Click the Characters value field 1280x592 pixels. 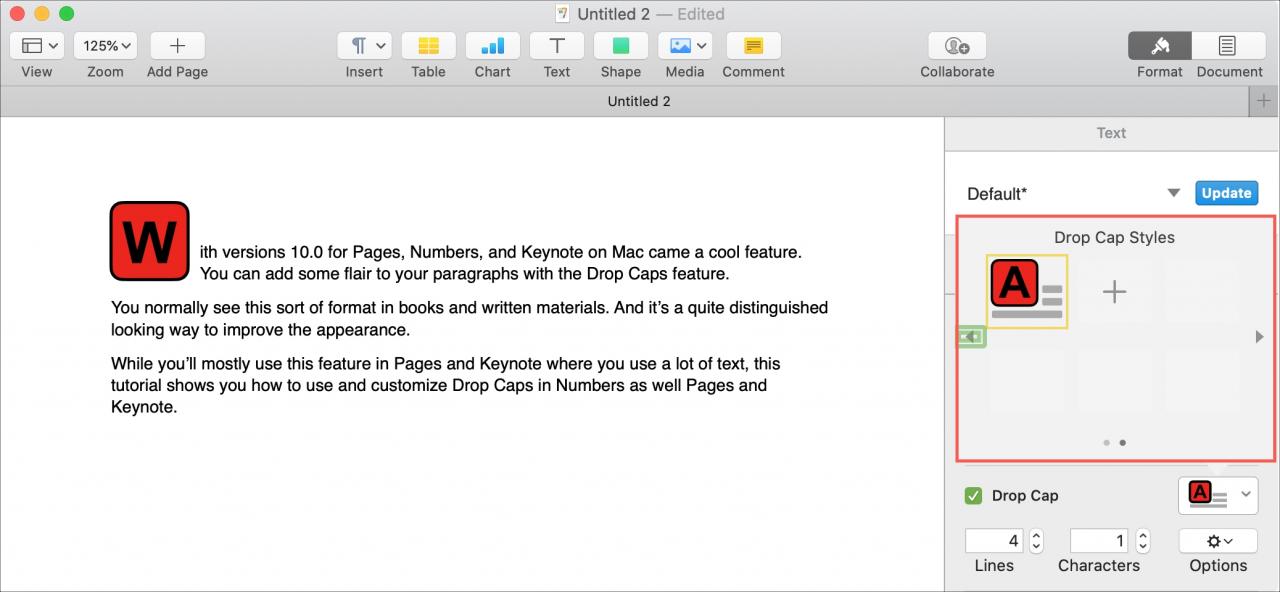(1099, 541)
